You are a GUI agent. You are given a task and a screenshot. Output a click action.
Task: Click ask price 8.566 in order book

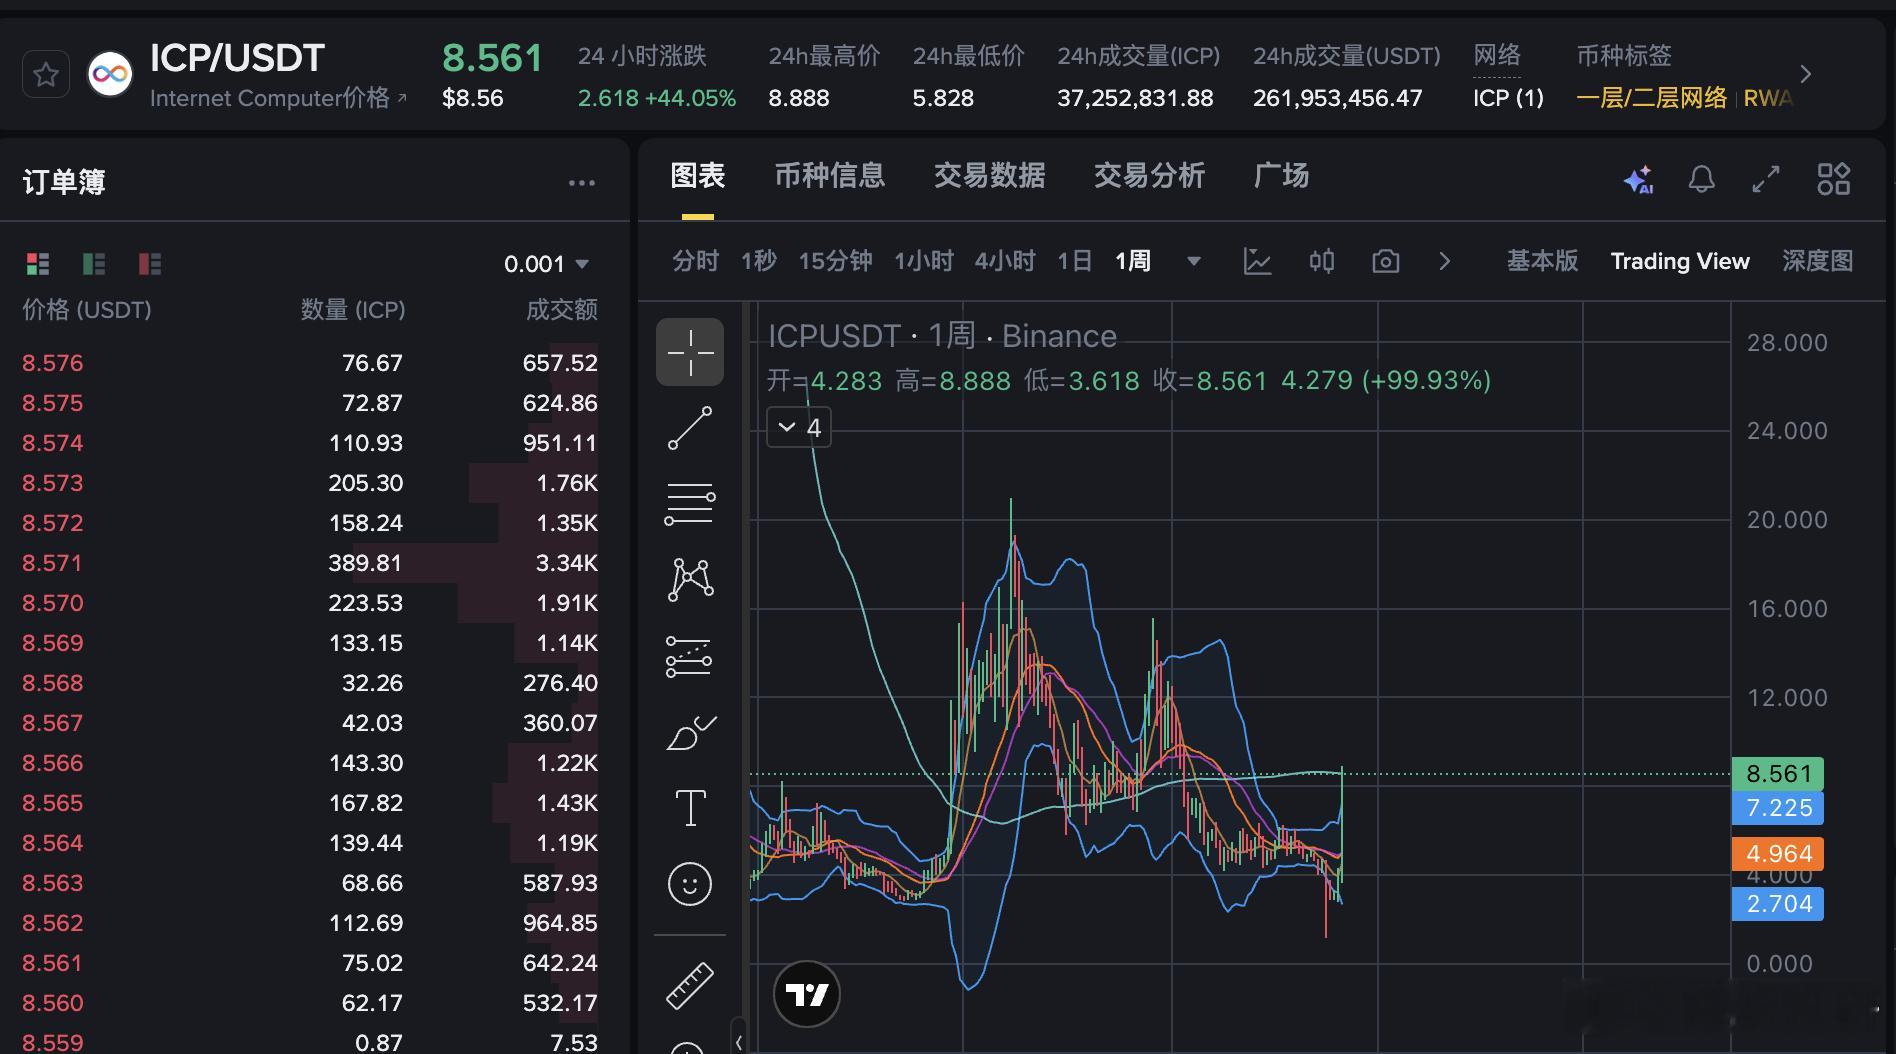click(53, 763)
